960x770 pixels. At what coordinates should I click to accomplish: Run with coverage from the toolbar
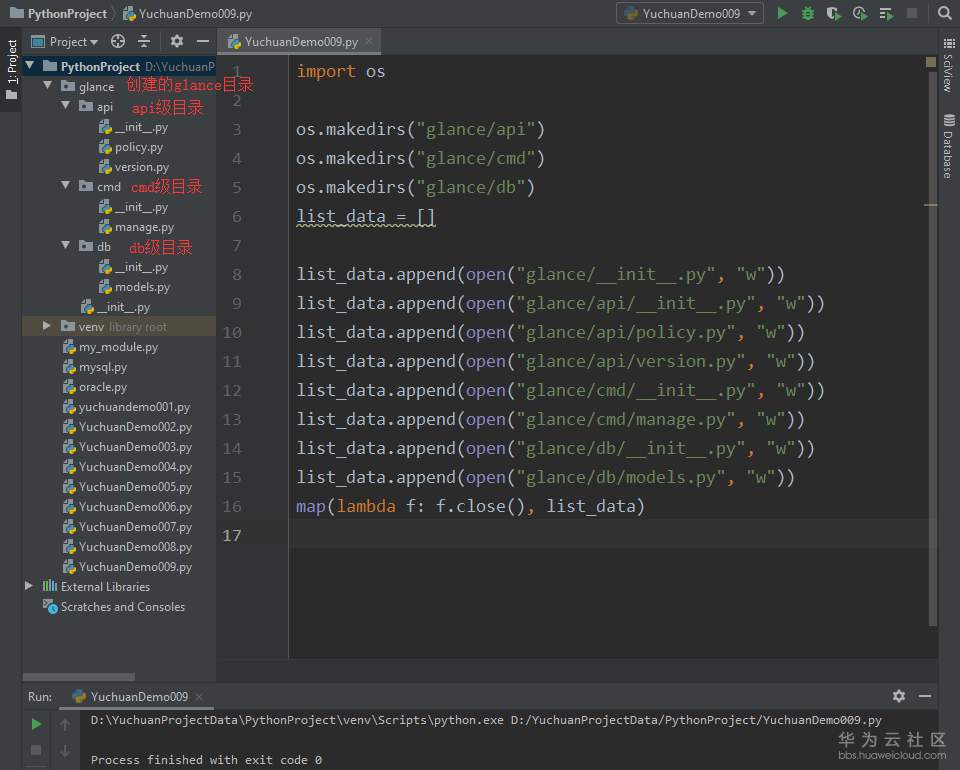(x=834, y=13)
